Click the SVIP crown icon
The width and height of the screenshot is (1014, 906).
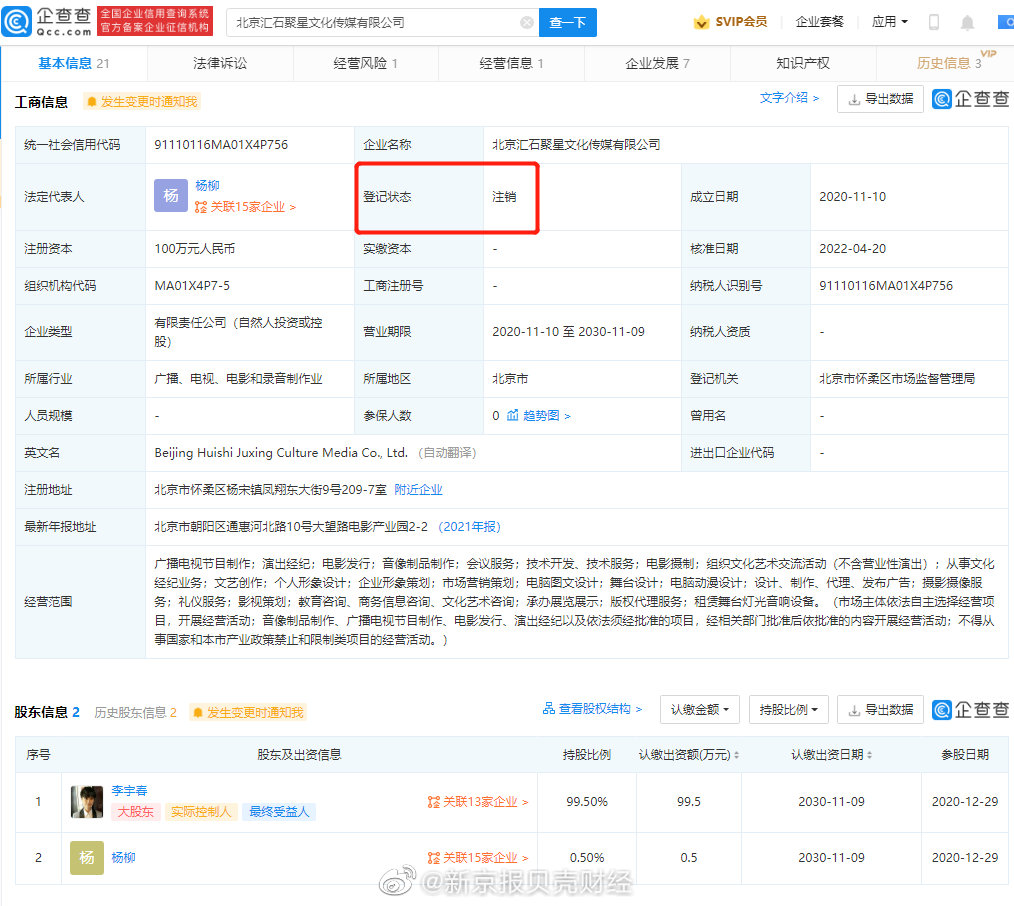click(701, 23)
